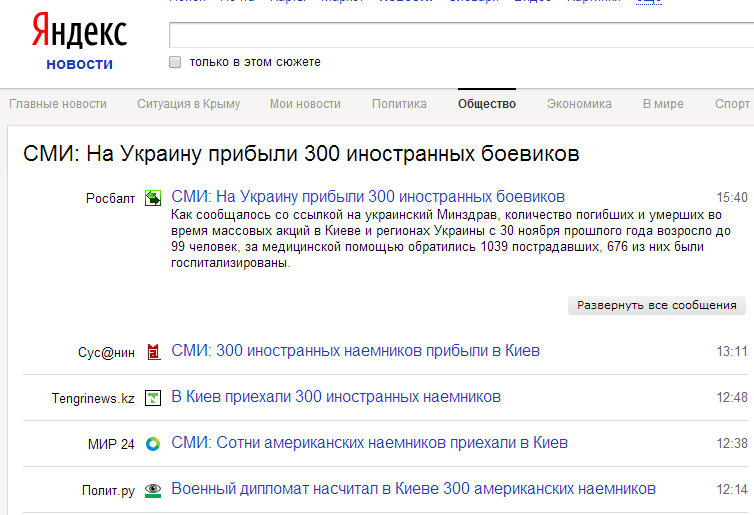
Task: Open the новости link under the logo
Action: [79, 64]
